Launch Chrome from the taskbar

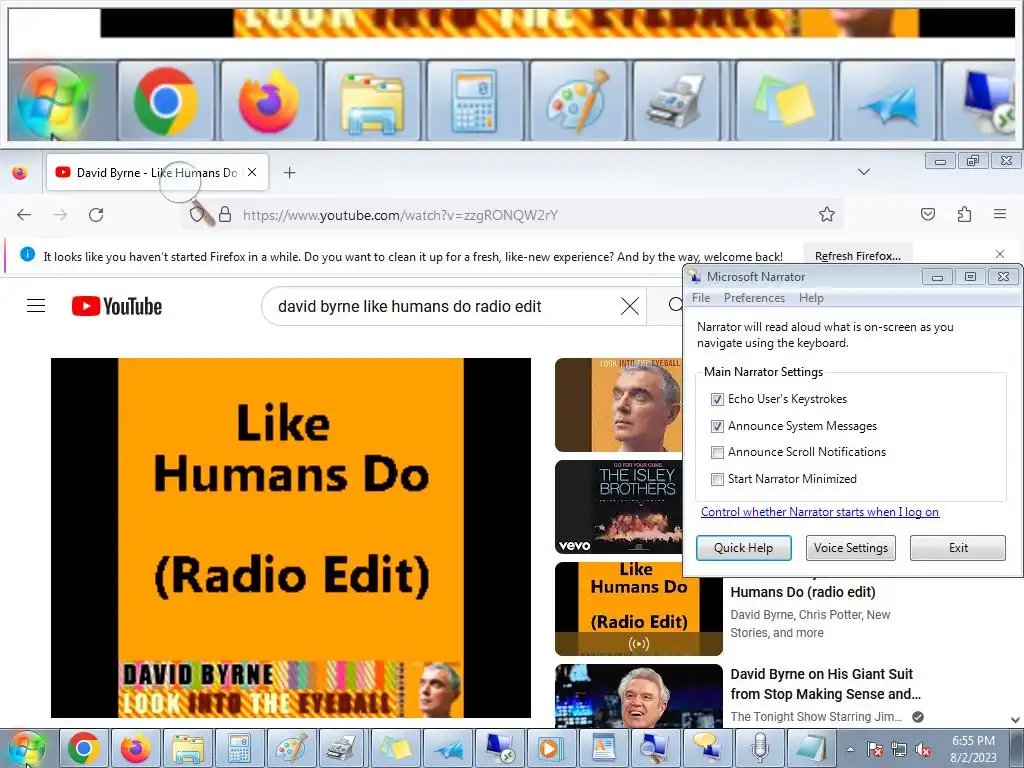[84, 748]
